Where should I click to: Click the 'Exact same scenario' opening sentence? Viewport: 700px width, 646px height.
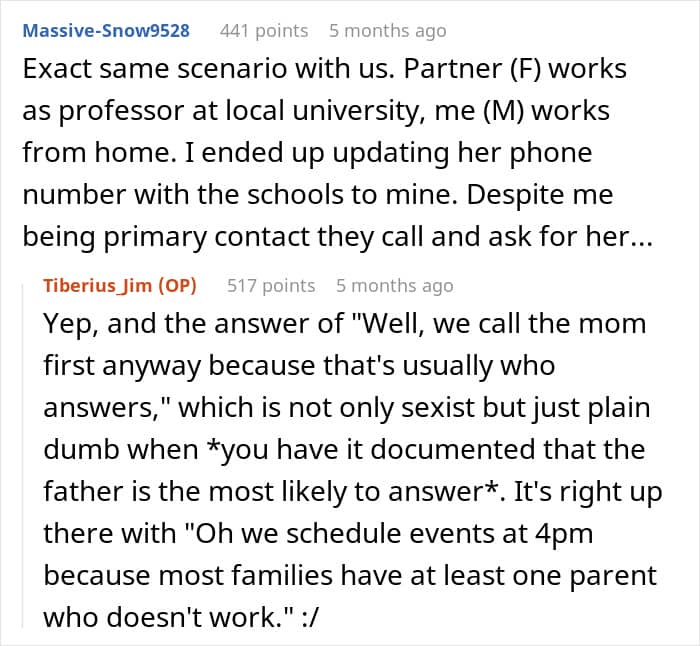208,69
